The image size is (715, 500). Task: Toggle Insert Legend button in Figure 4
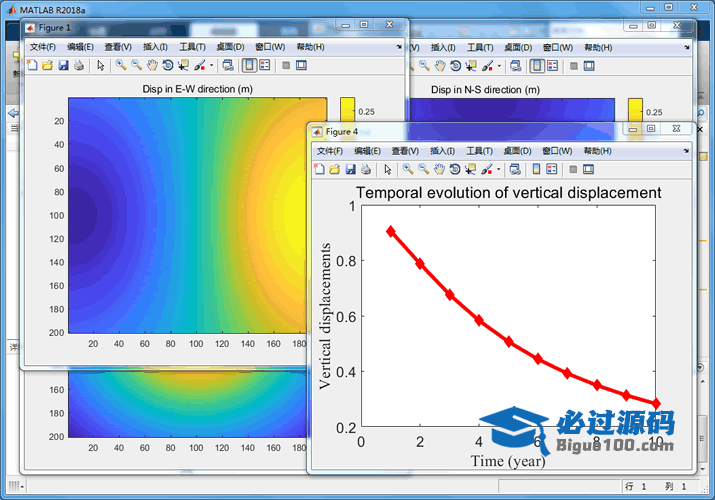click(x=552, y=170)
